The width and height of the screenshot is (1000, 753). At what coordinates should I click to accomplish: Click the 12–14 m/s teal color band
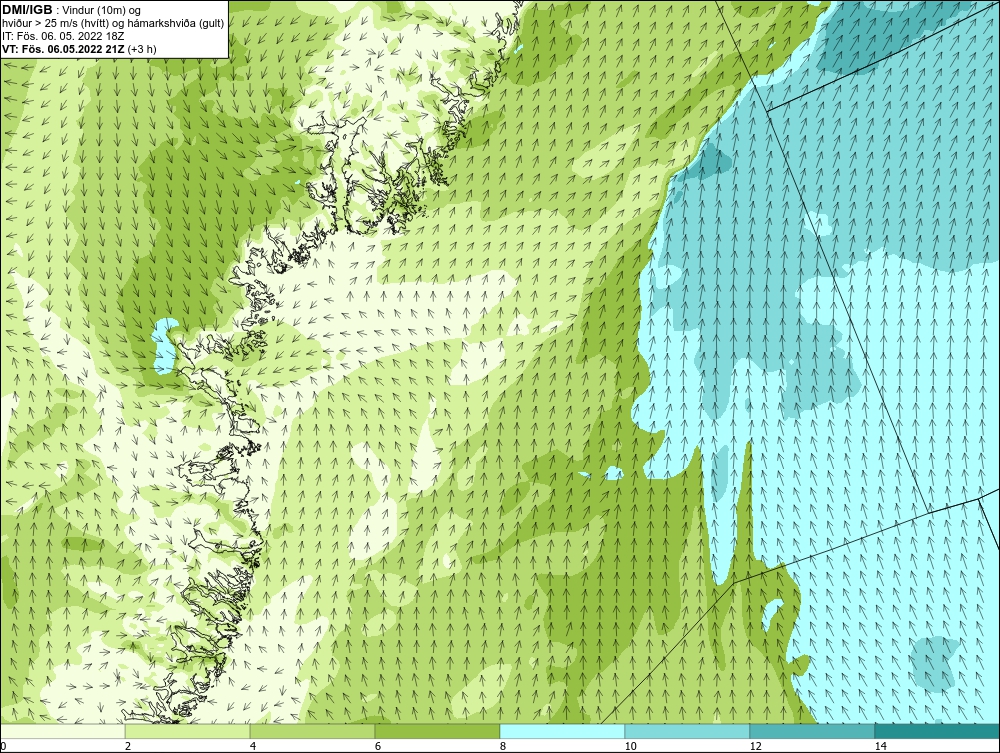pos(812,731)
